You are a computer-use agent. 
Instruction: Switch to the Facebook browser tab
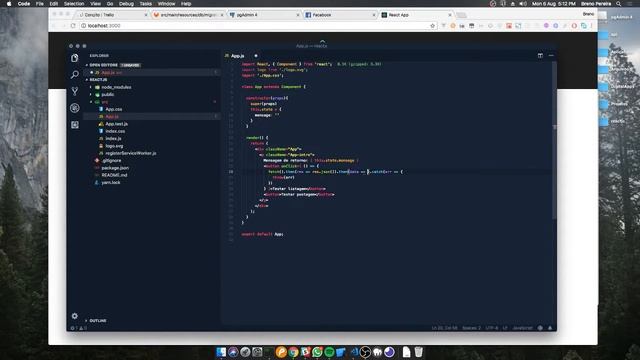pos(340,15)
